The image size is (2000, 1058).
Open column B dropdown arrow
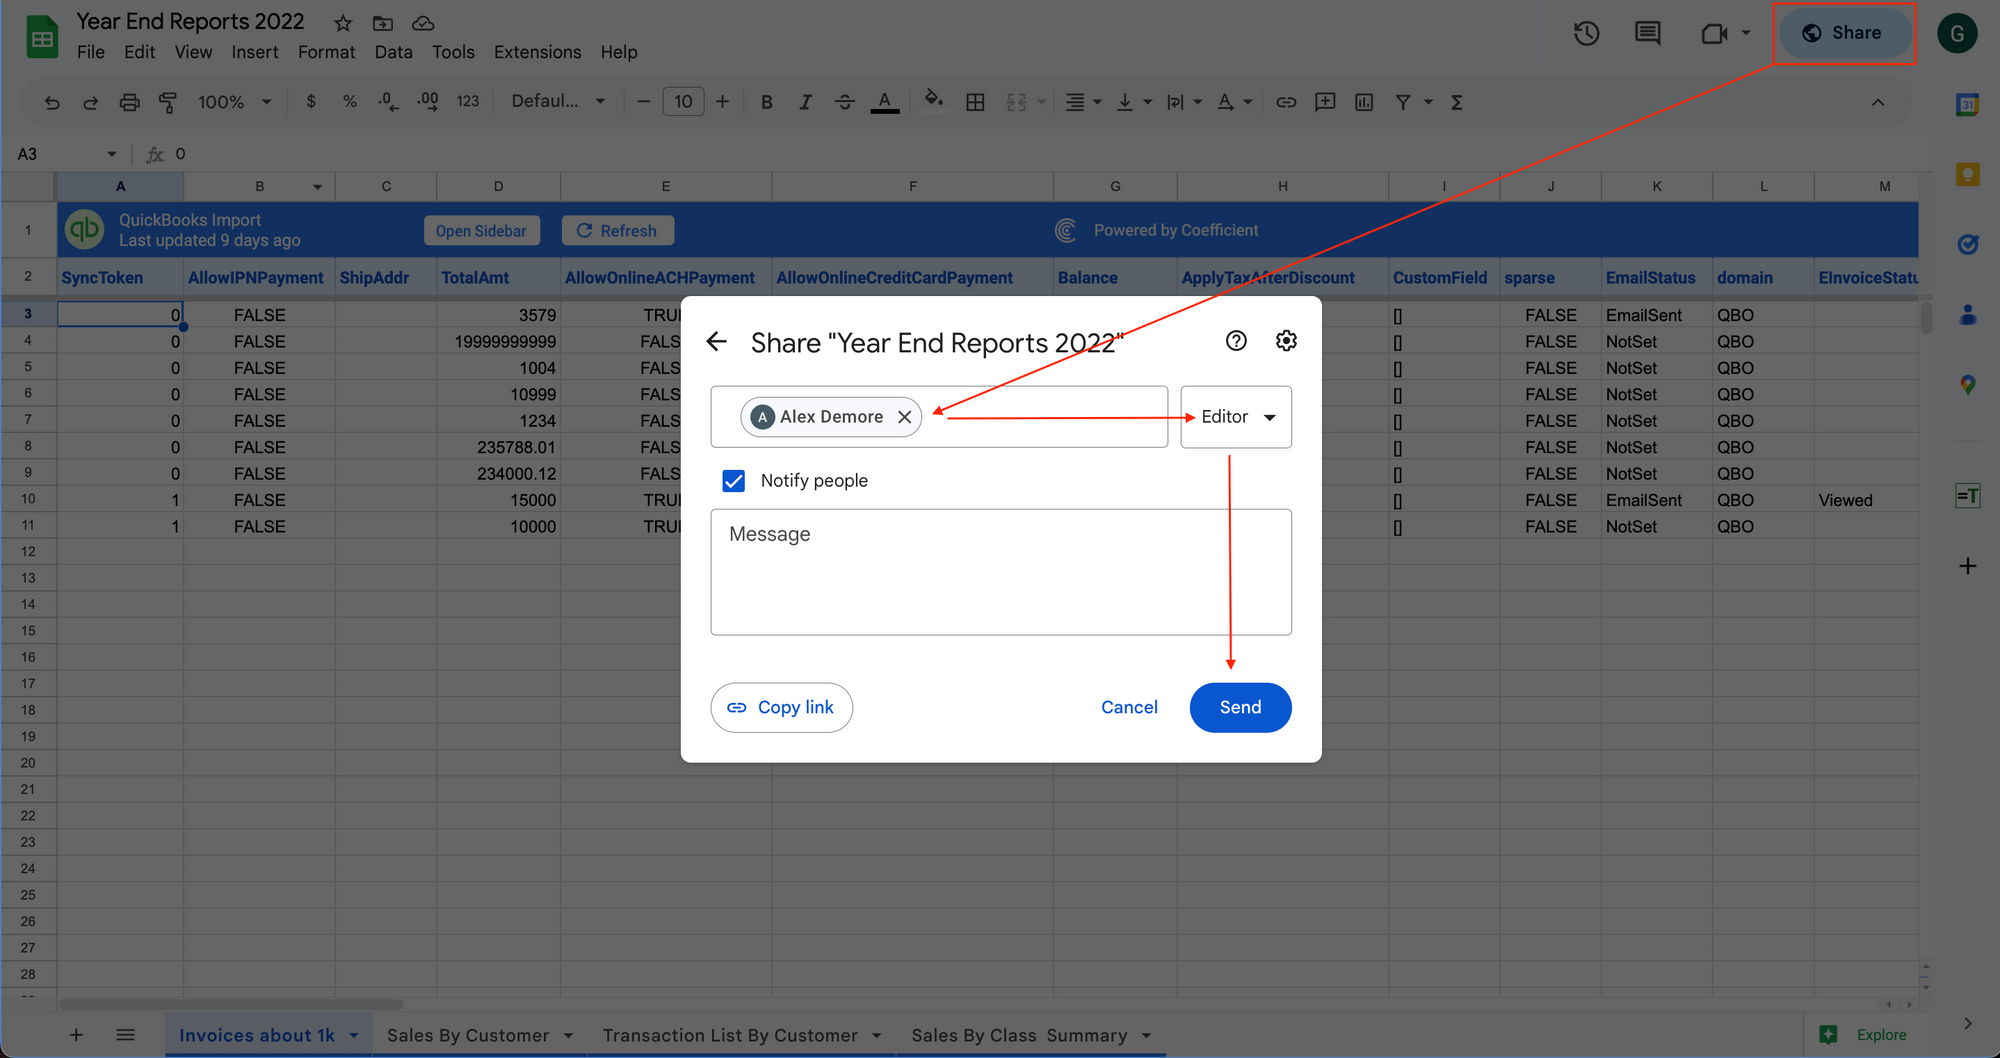point(317,187)
